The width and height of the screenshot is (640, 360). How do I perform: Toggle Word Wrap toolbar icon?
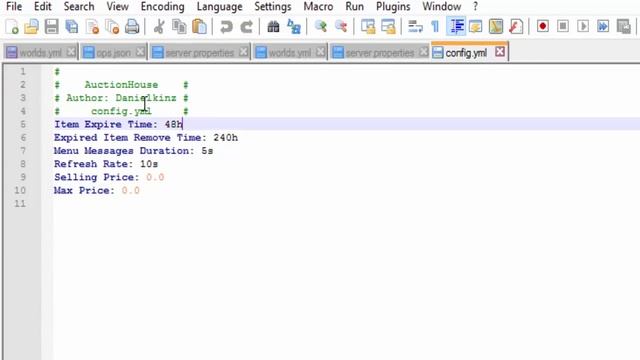415,27
